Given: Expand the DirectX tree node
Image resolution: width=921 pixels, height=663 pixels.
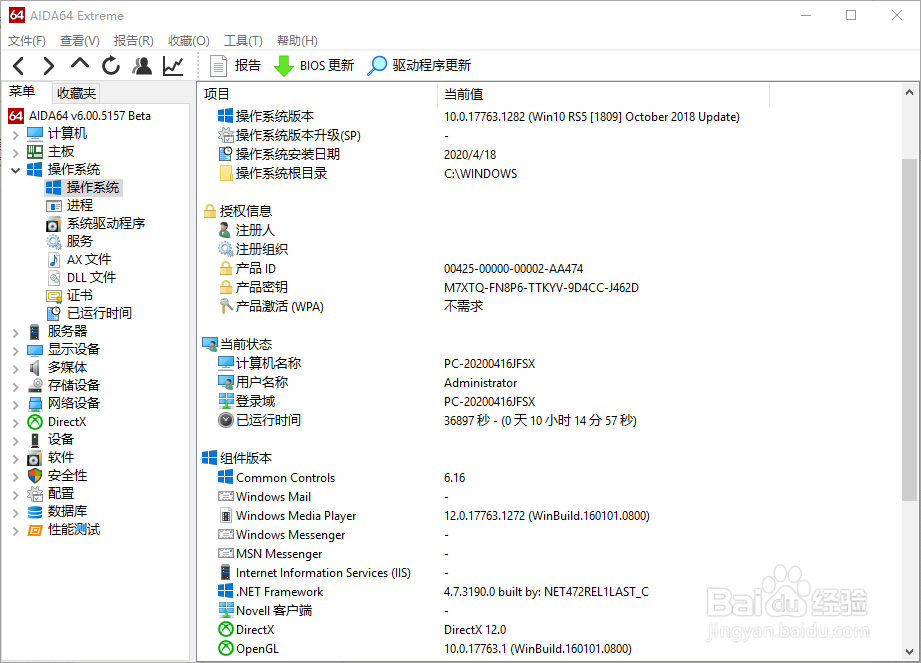Looking at the screenshot, I should click(x=15, y=422).
